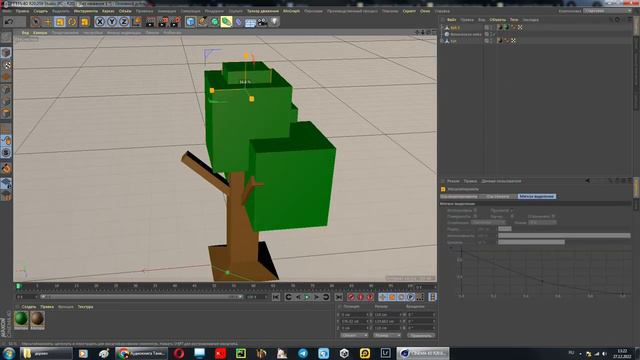
Task: Open the Объект coordinate mode dropdown
Action: [354, 335]
